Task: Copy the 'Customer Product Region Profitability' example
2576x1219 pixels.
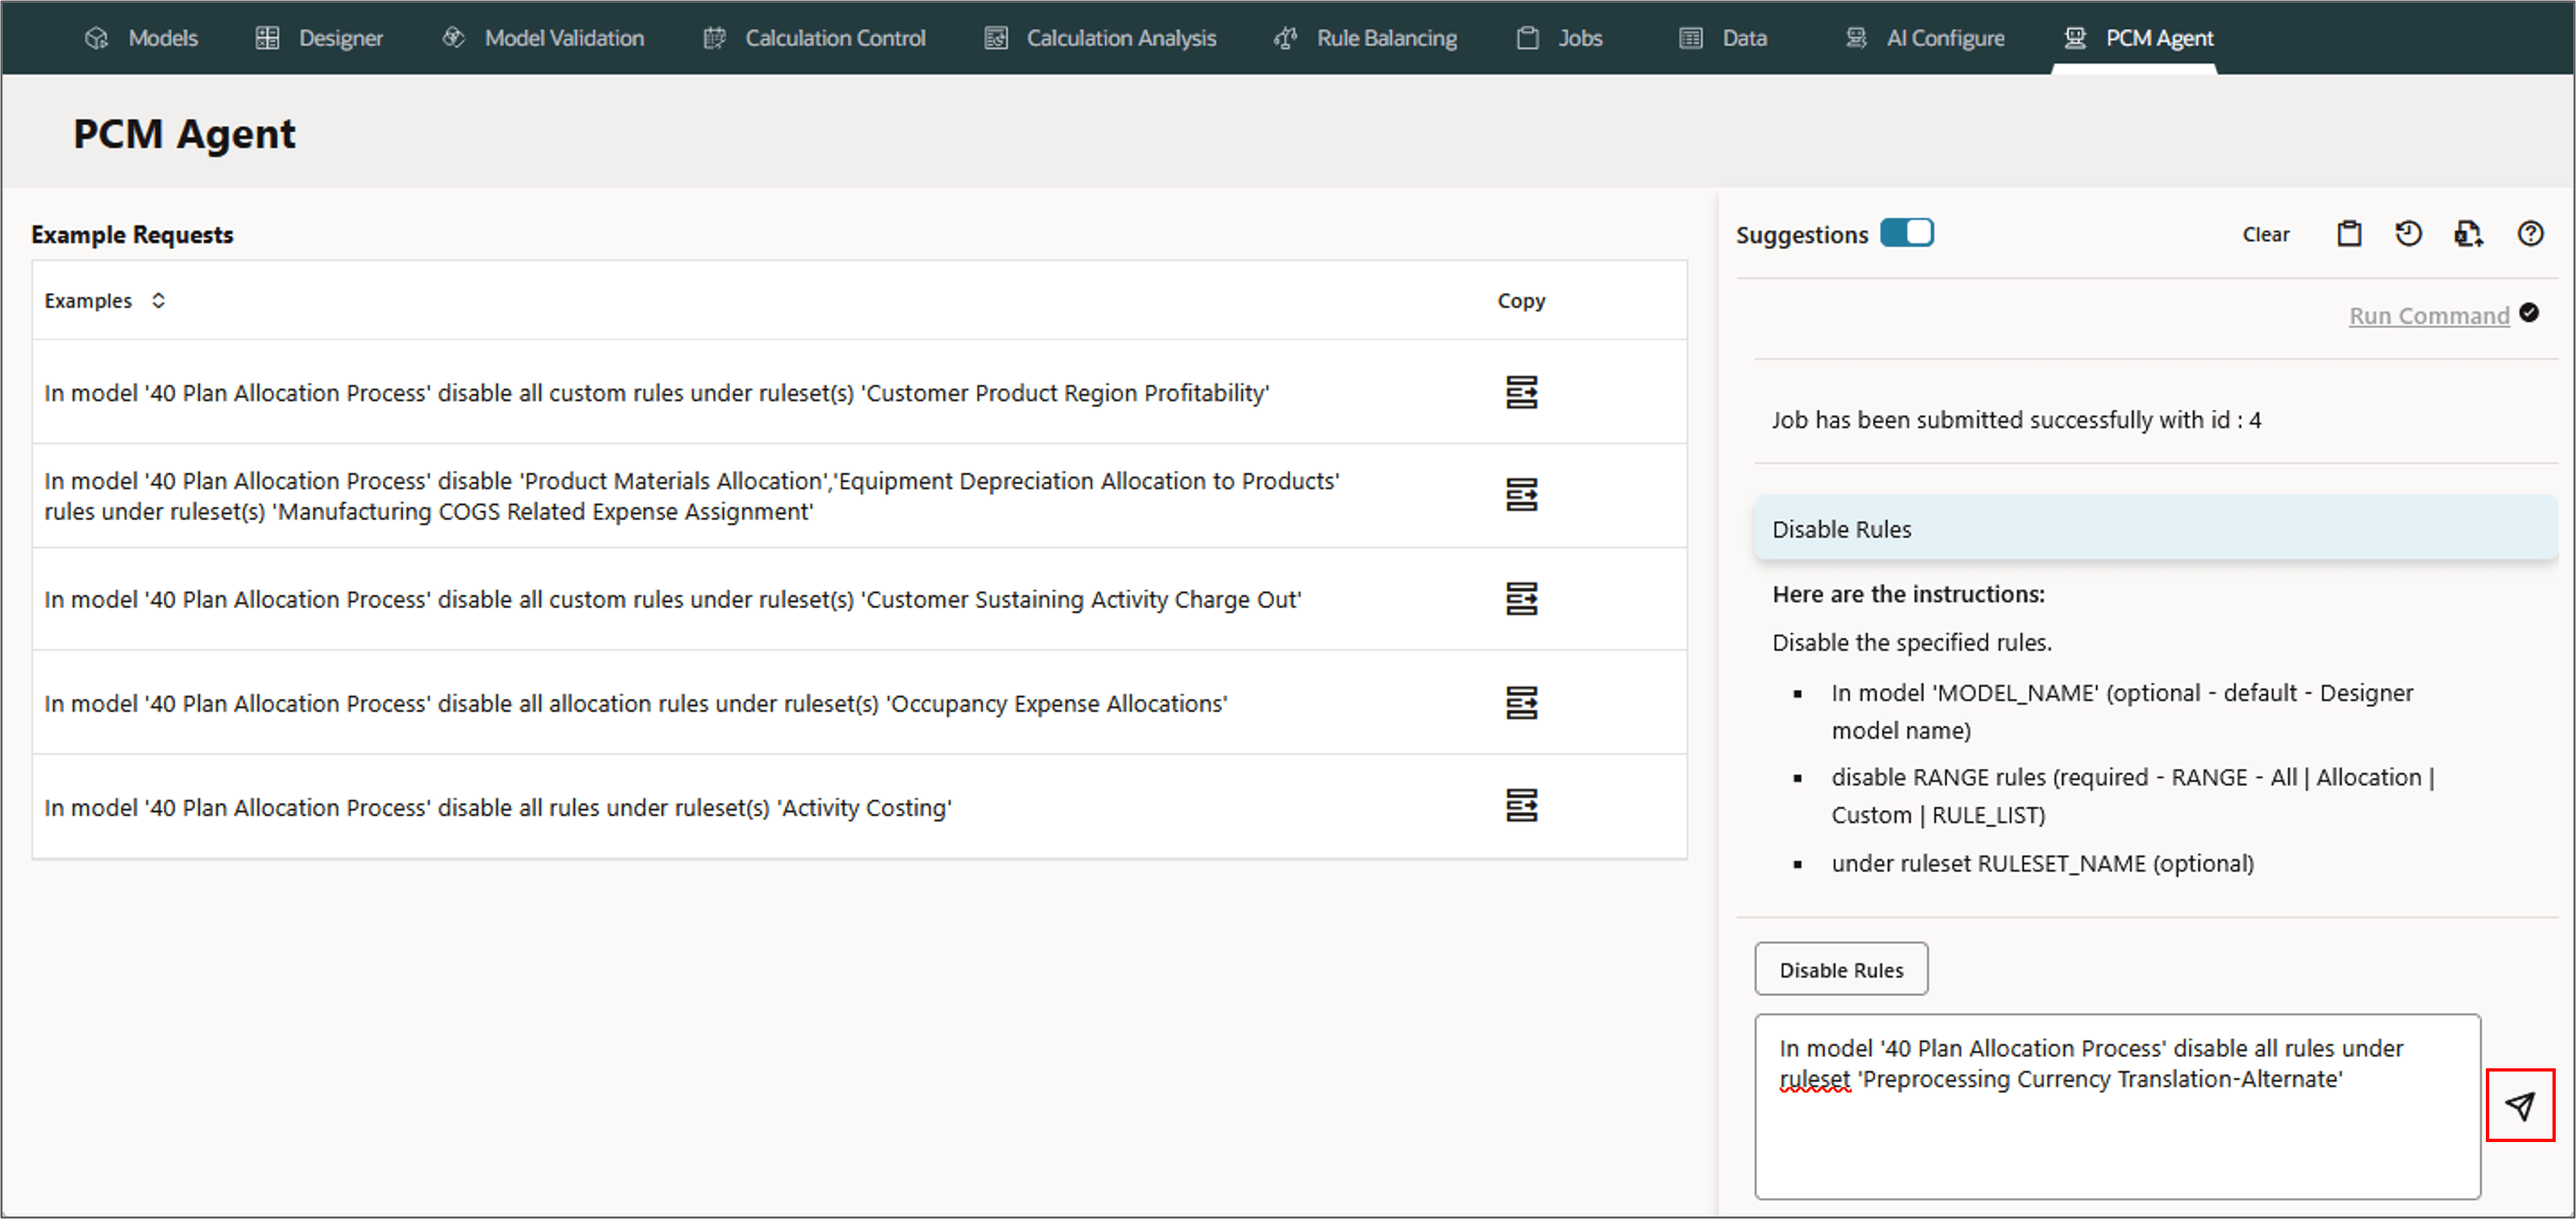Action: [1521, 392]
